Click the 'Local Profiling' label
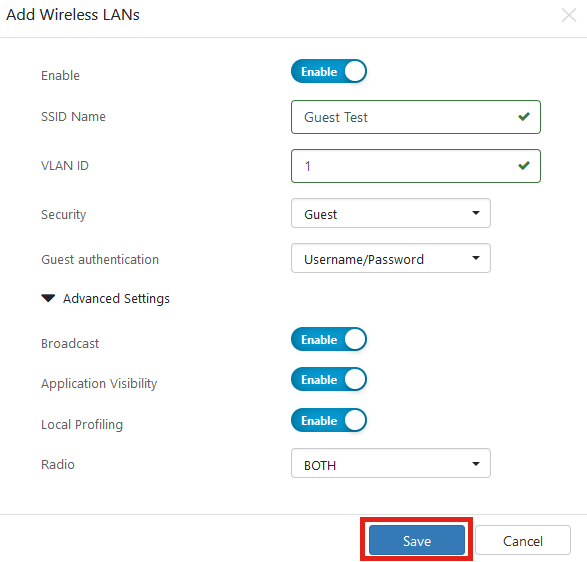 click(82, 424)
